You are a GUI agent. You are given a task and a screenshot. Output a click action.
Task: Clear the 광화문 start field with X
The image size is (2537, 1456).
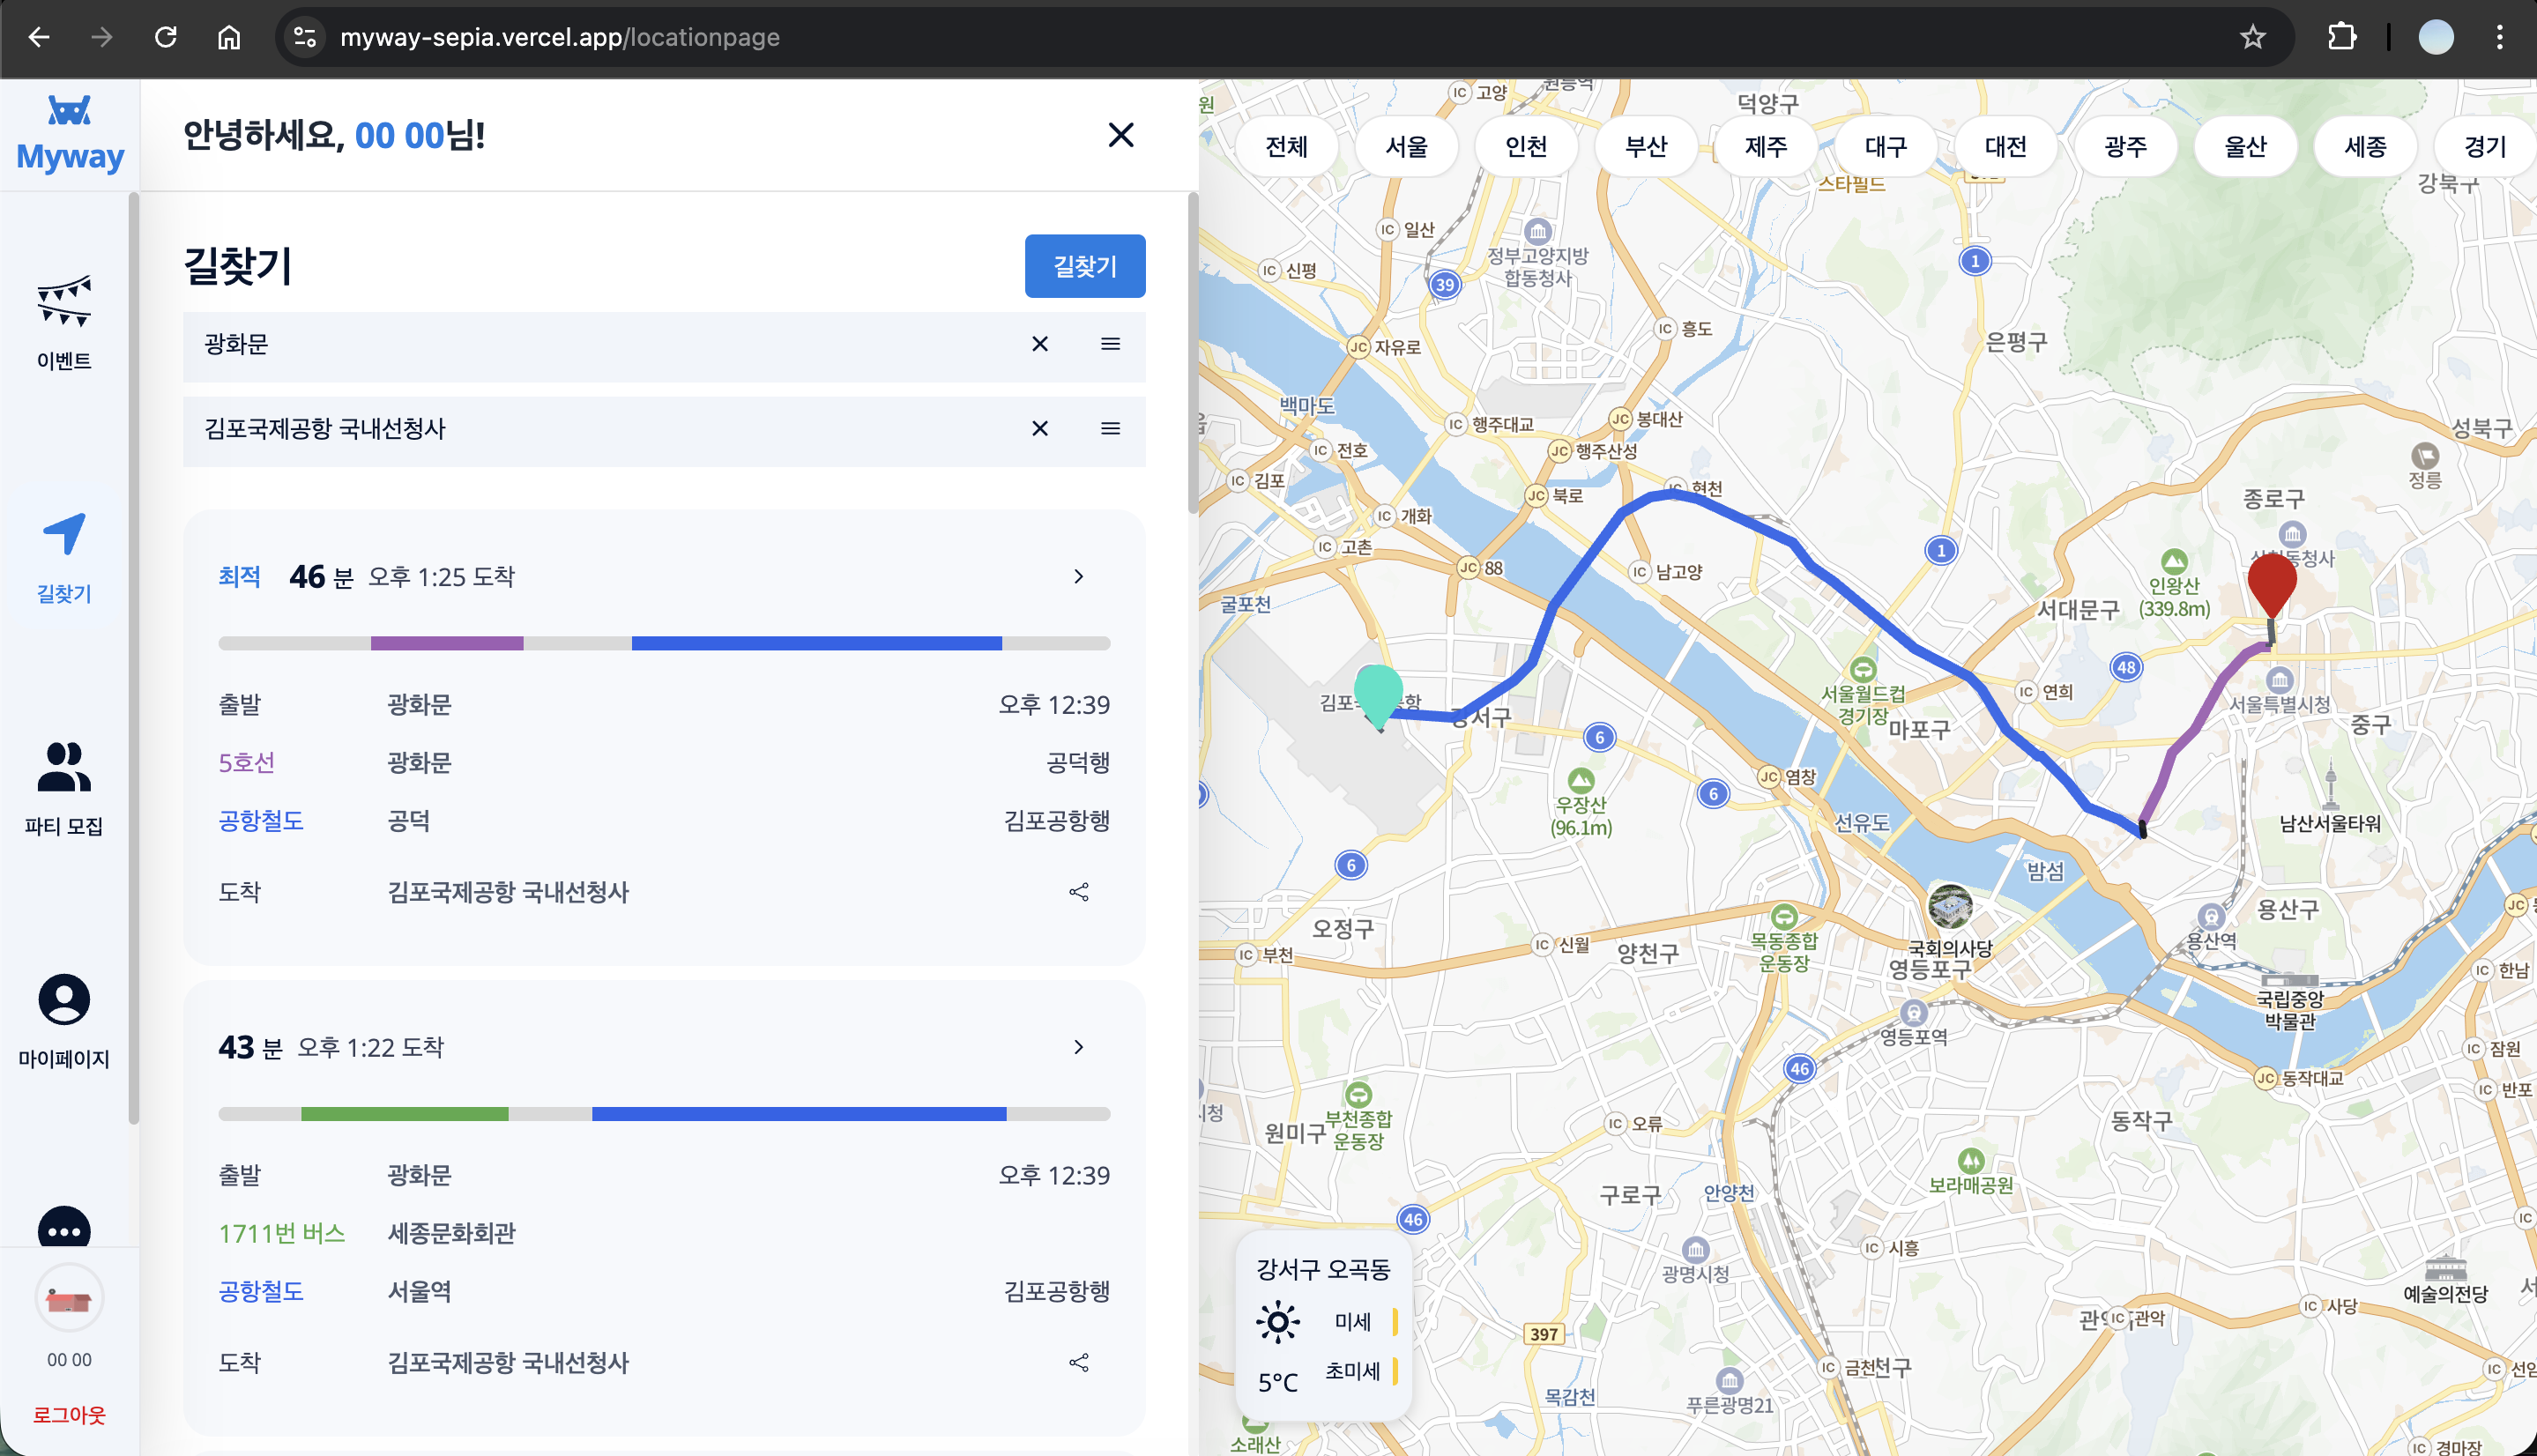[x=1040, y=345]
